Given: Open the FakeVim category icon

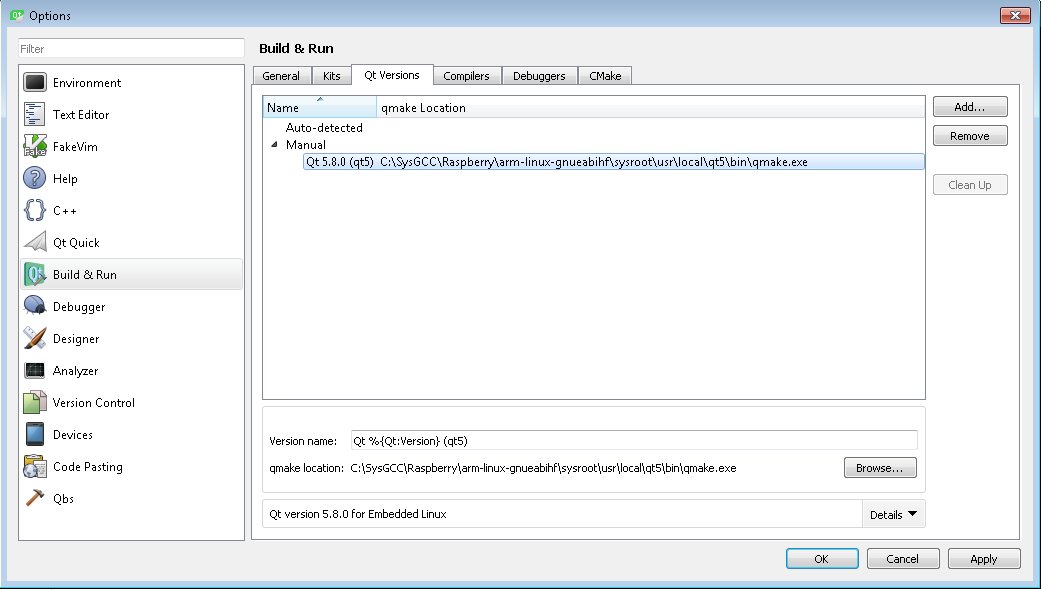Looking at the screenshot, I should (x=35, y=146).
